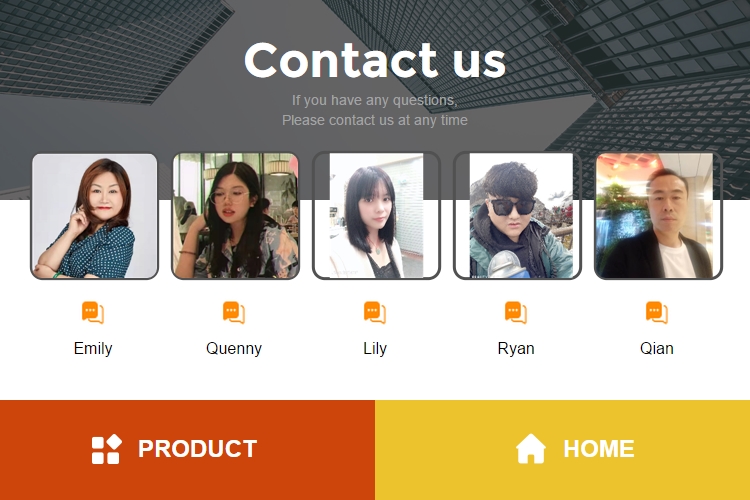The height and width of the screenshot is (500, 750).
Task: Open chat icon above Quenny
Action: pos(234,312)
